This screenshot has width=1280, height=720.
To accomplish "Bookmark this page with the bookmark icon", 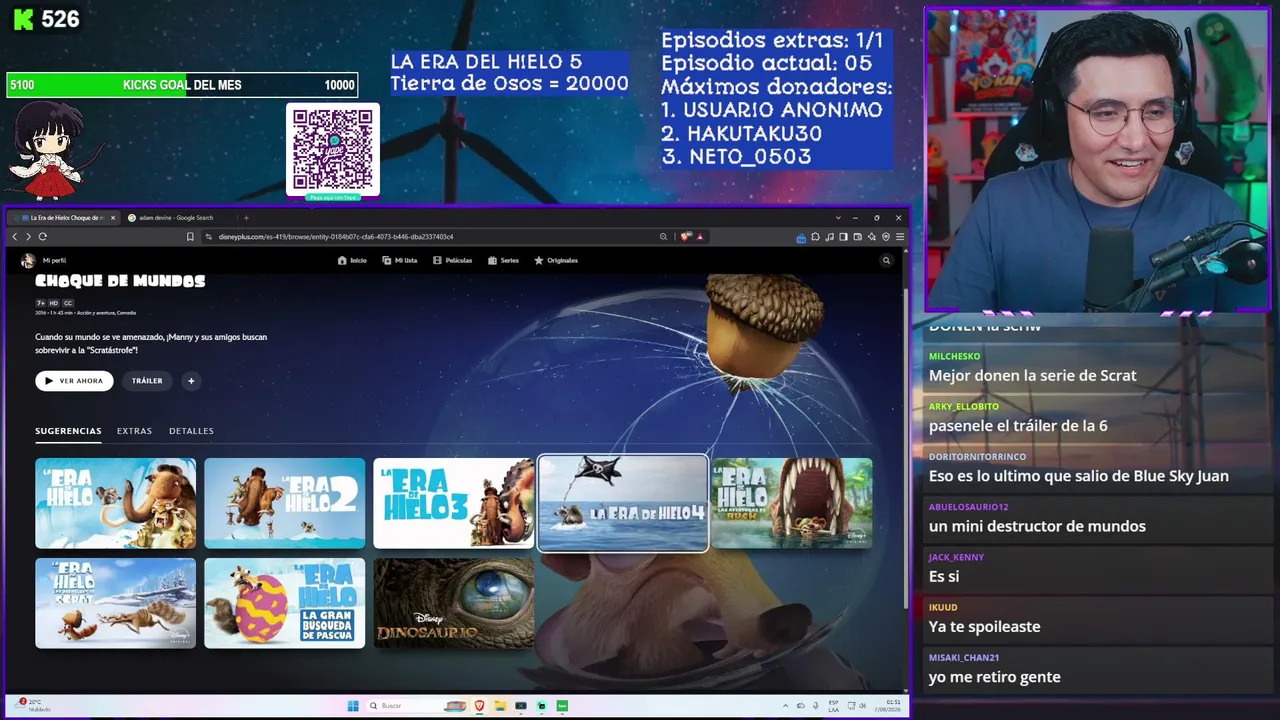I will tap(190, 237).
